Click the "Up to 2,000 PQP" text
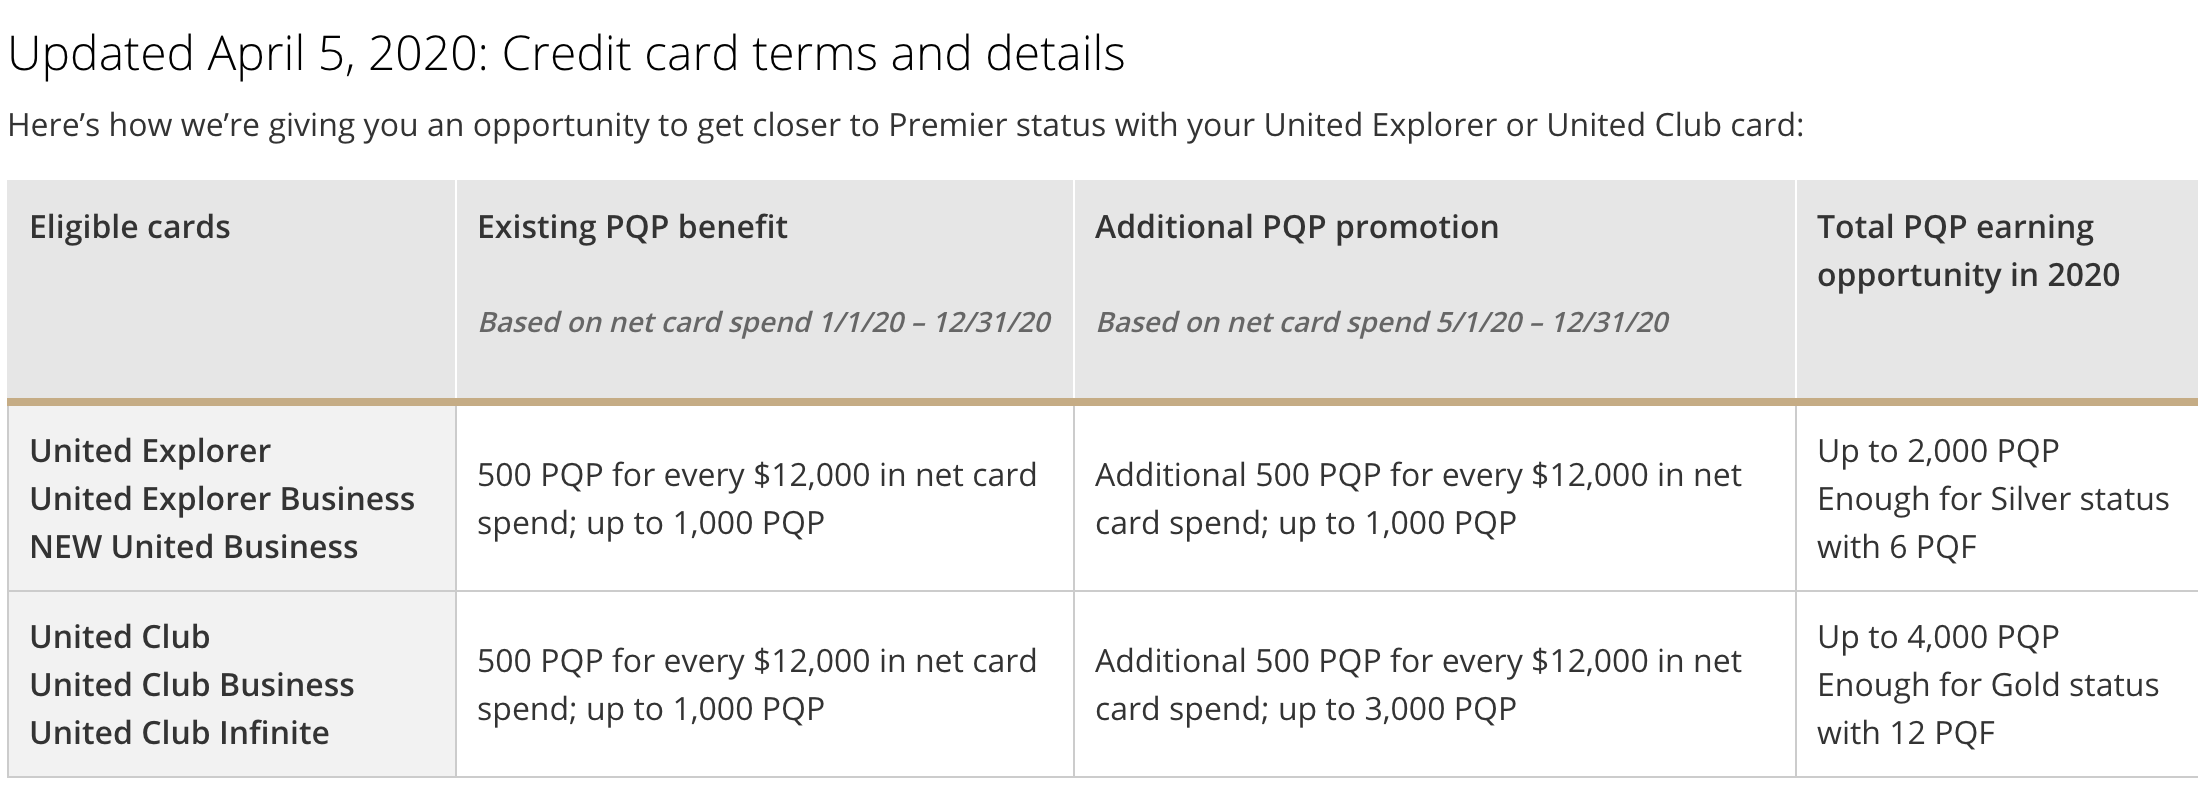The height and width of the screenshot is (796, 2198). (x=1938, y=451)
